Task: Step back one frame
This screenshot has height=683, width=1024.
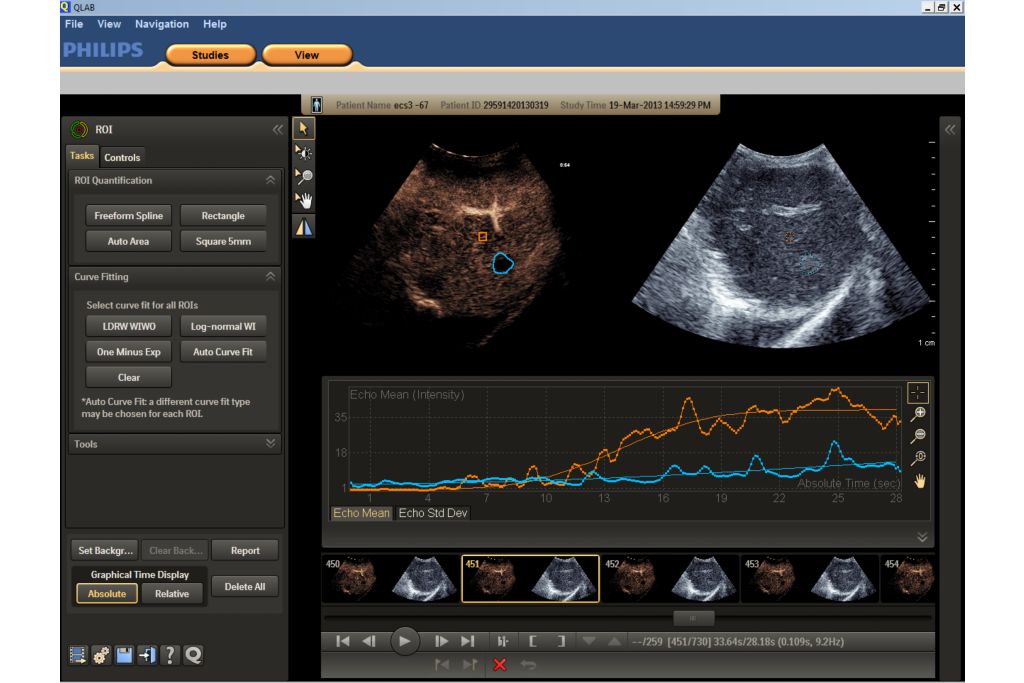Action: point(369,641)
